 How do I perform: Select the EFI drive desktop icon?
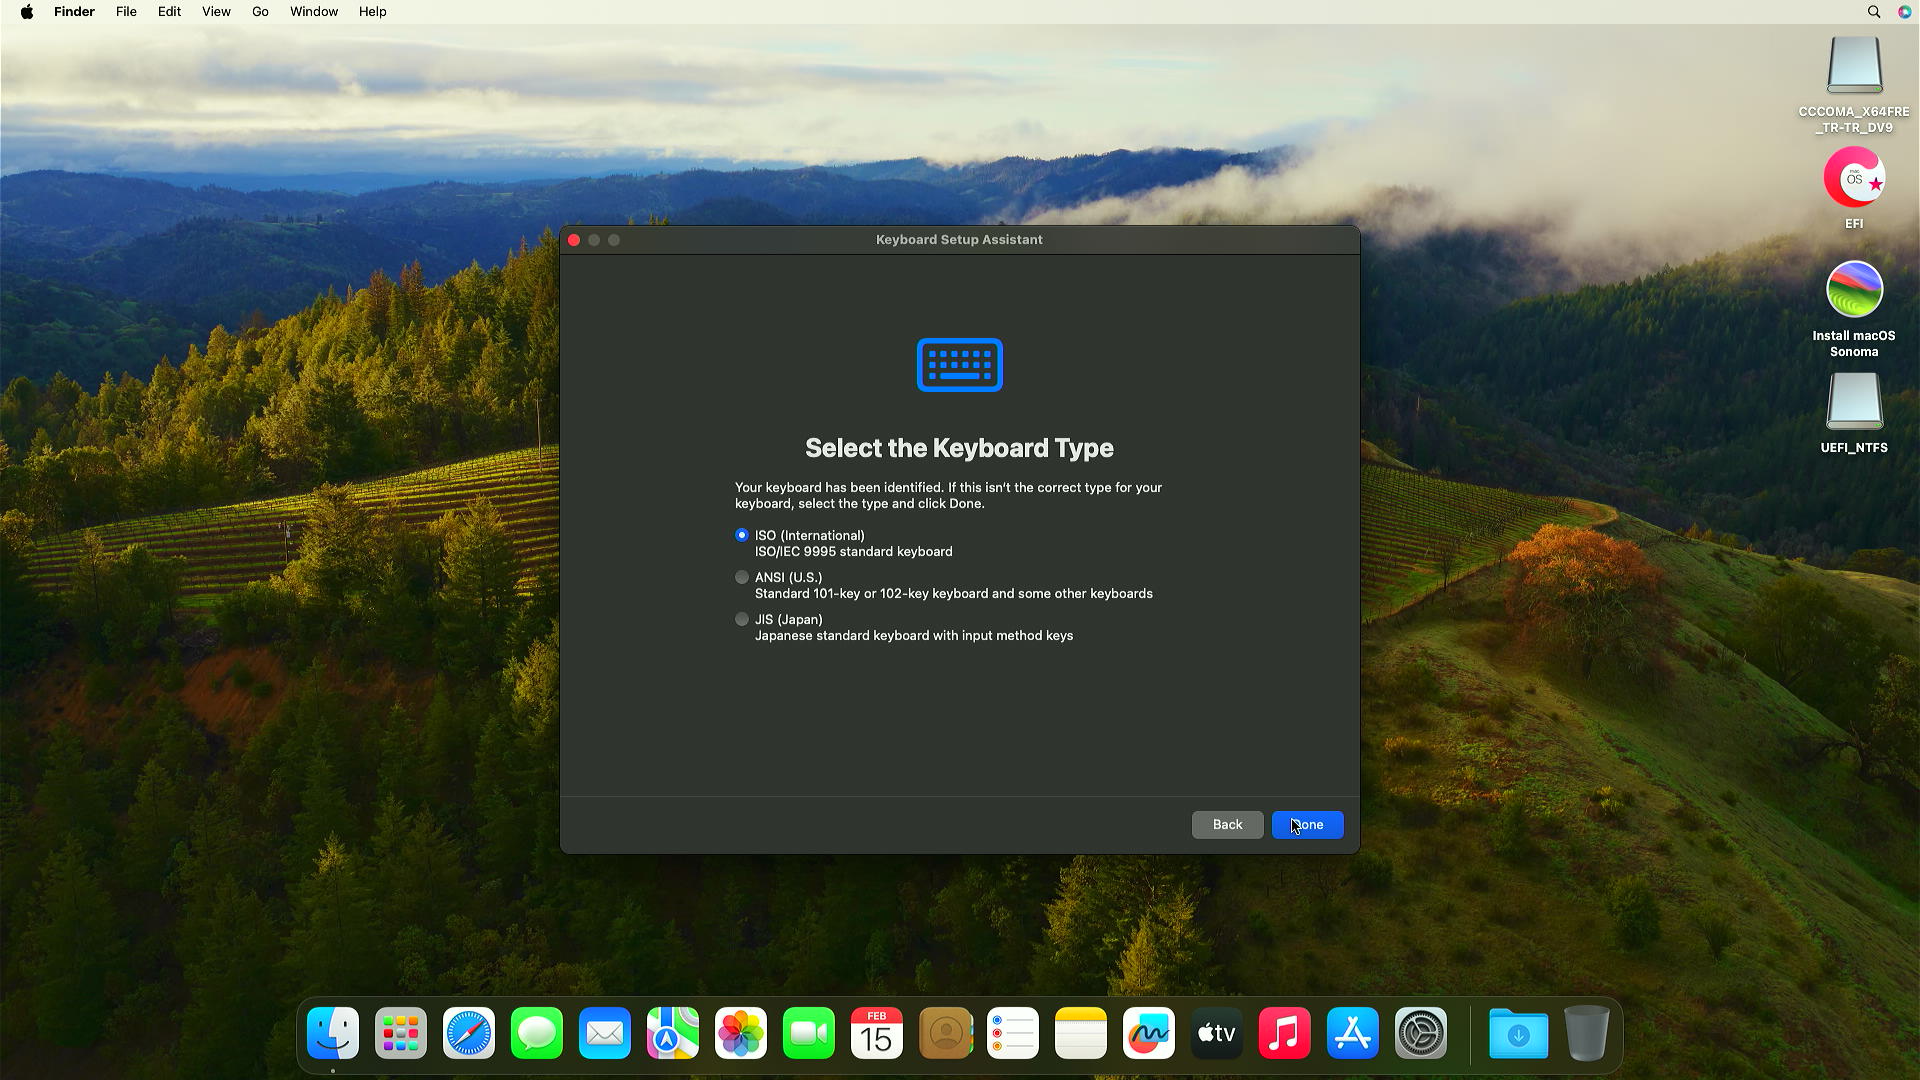[x=1854, y=178]
